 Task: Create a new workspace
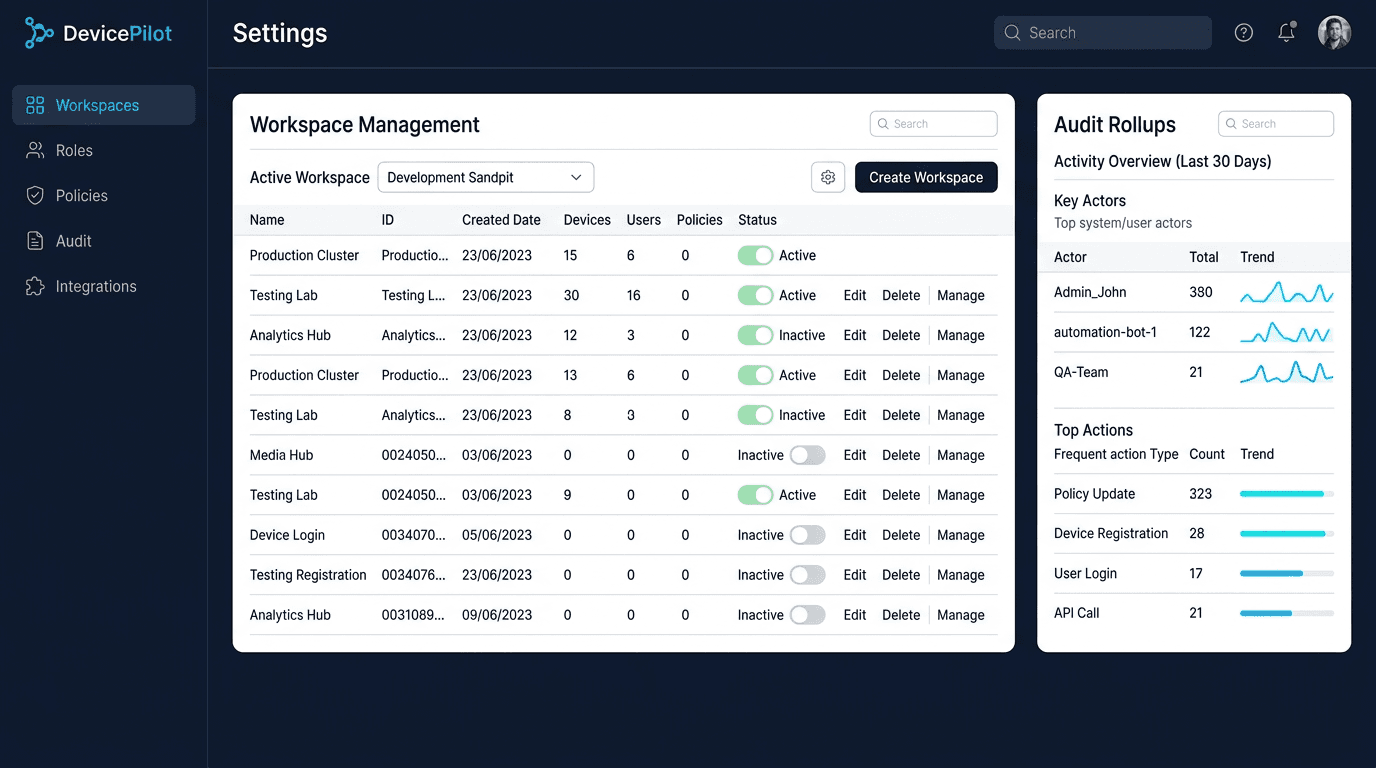[x=925, y=176]
